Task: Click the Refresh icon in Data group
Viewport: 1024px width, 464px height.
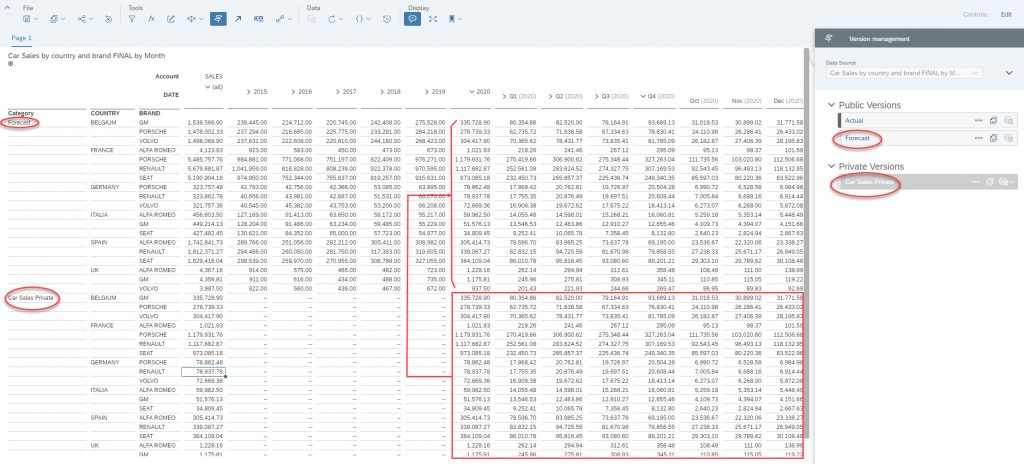Action: 332,19
